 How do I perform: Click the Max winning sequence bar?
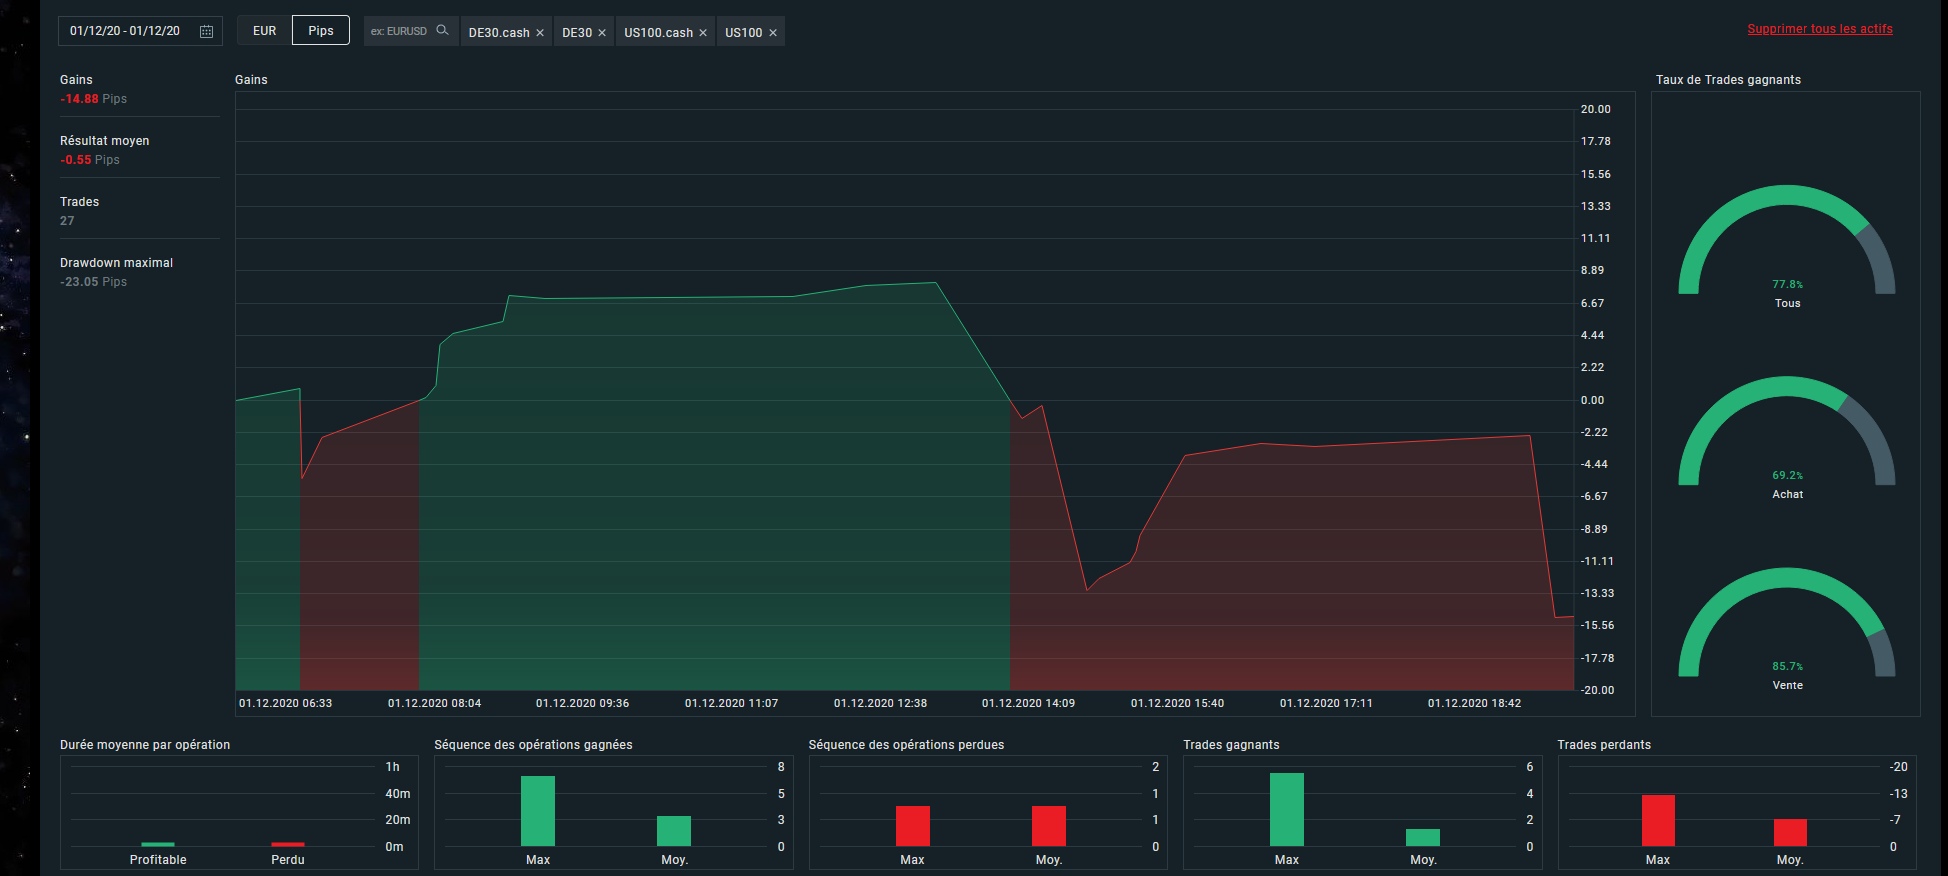point(538,811)
